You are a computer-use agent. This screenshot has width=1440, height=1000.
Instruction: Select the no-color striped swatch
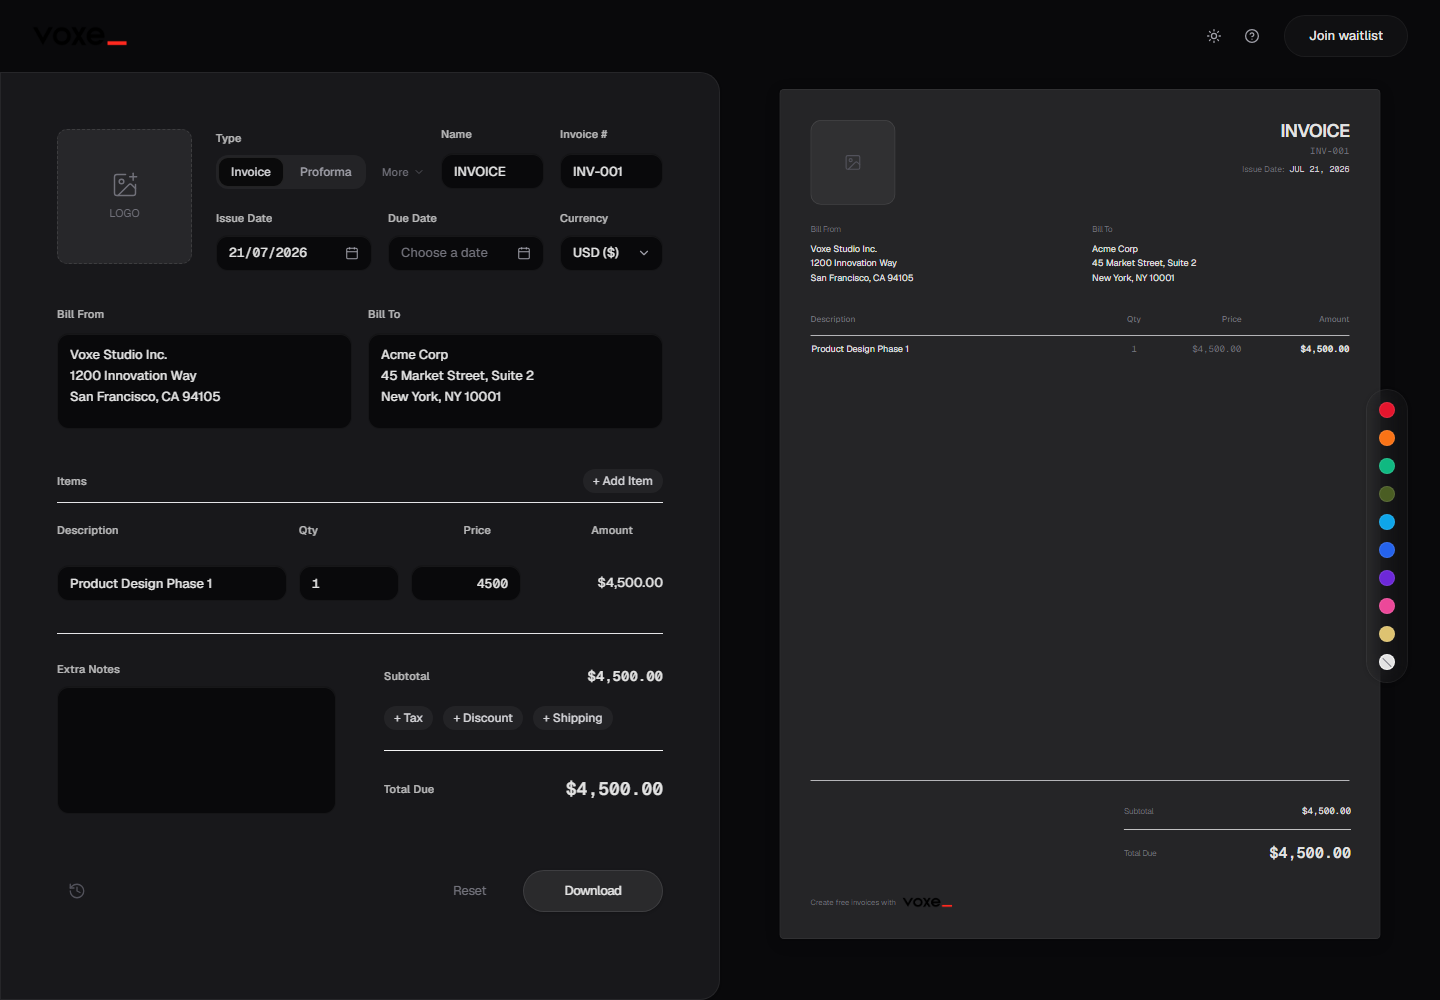[x=1387, y=662]
